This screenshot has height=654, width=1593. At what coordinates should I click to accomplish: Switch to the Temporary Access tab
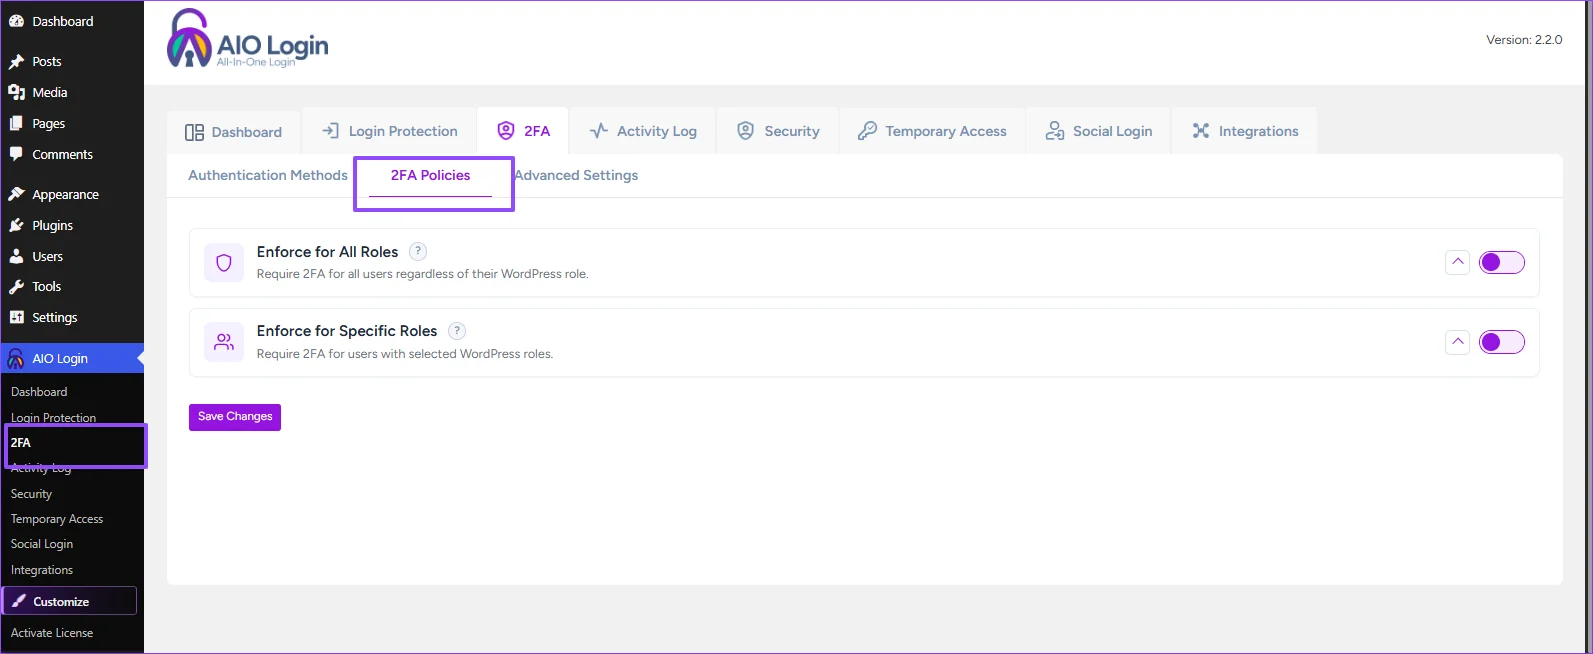click(x=932, y=131)
